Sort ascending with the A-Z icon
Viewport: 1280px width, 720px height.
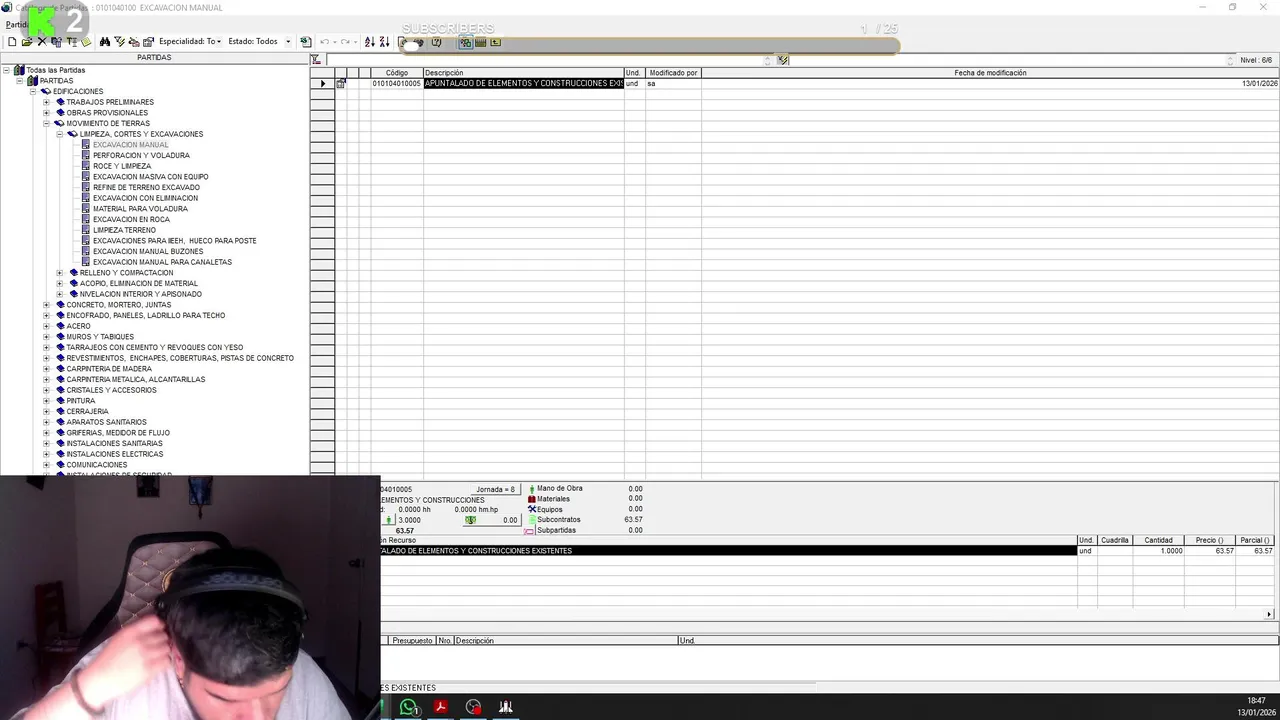[369, 42]
